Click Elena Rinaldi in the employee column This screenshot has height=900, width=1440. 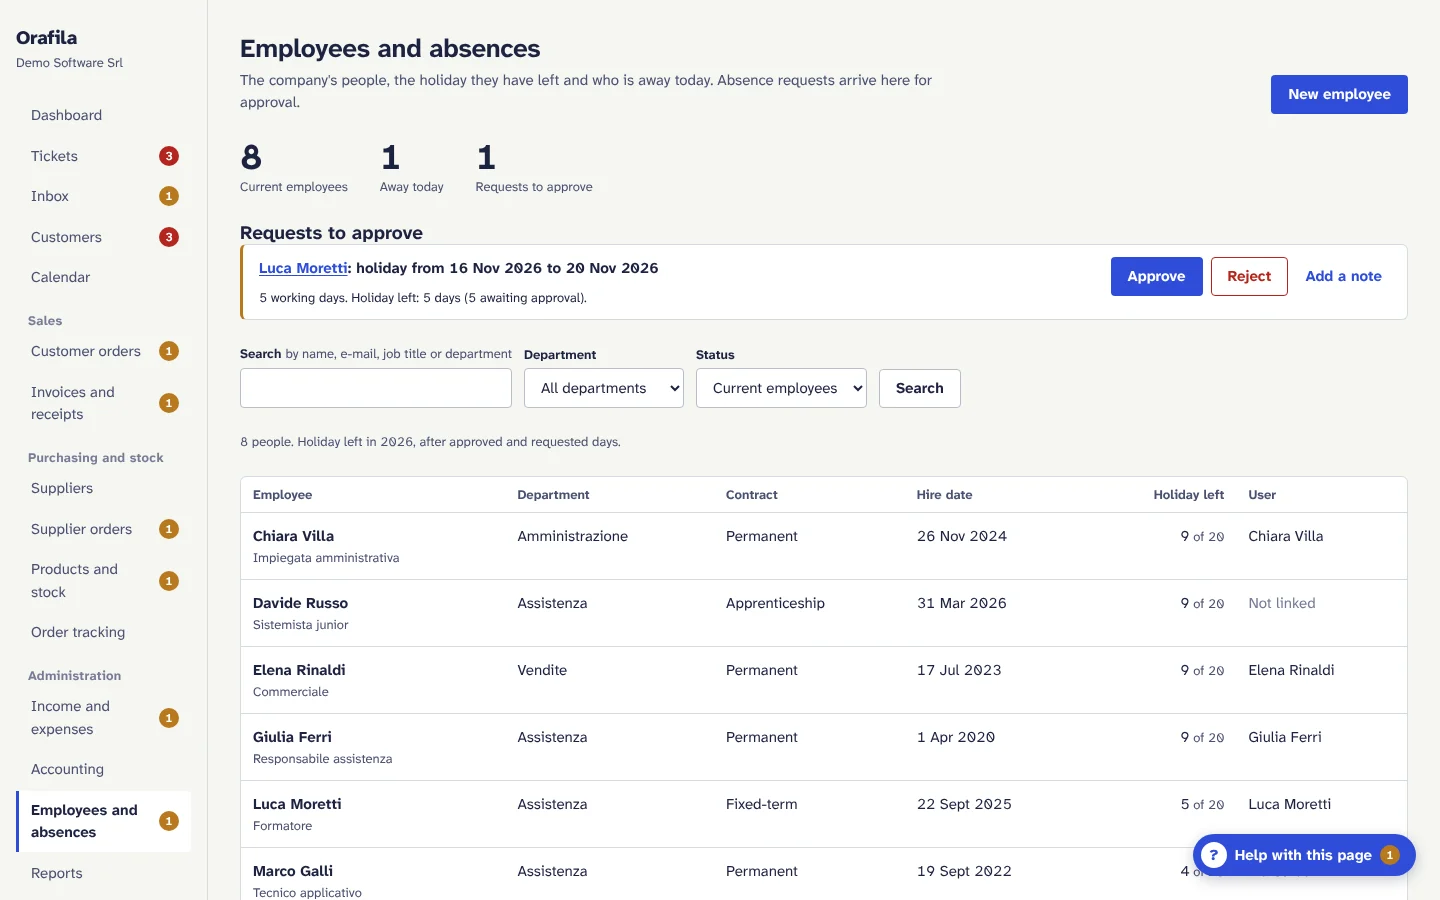click(299, 670)
